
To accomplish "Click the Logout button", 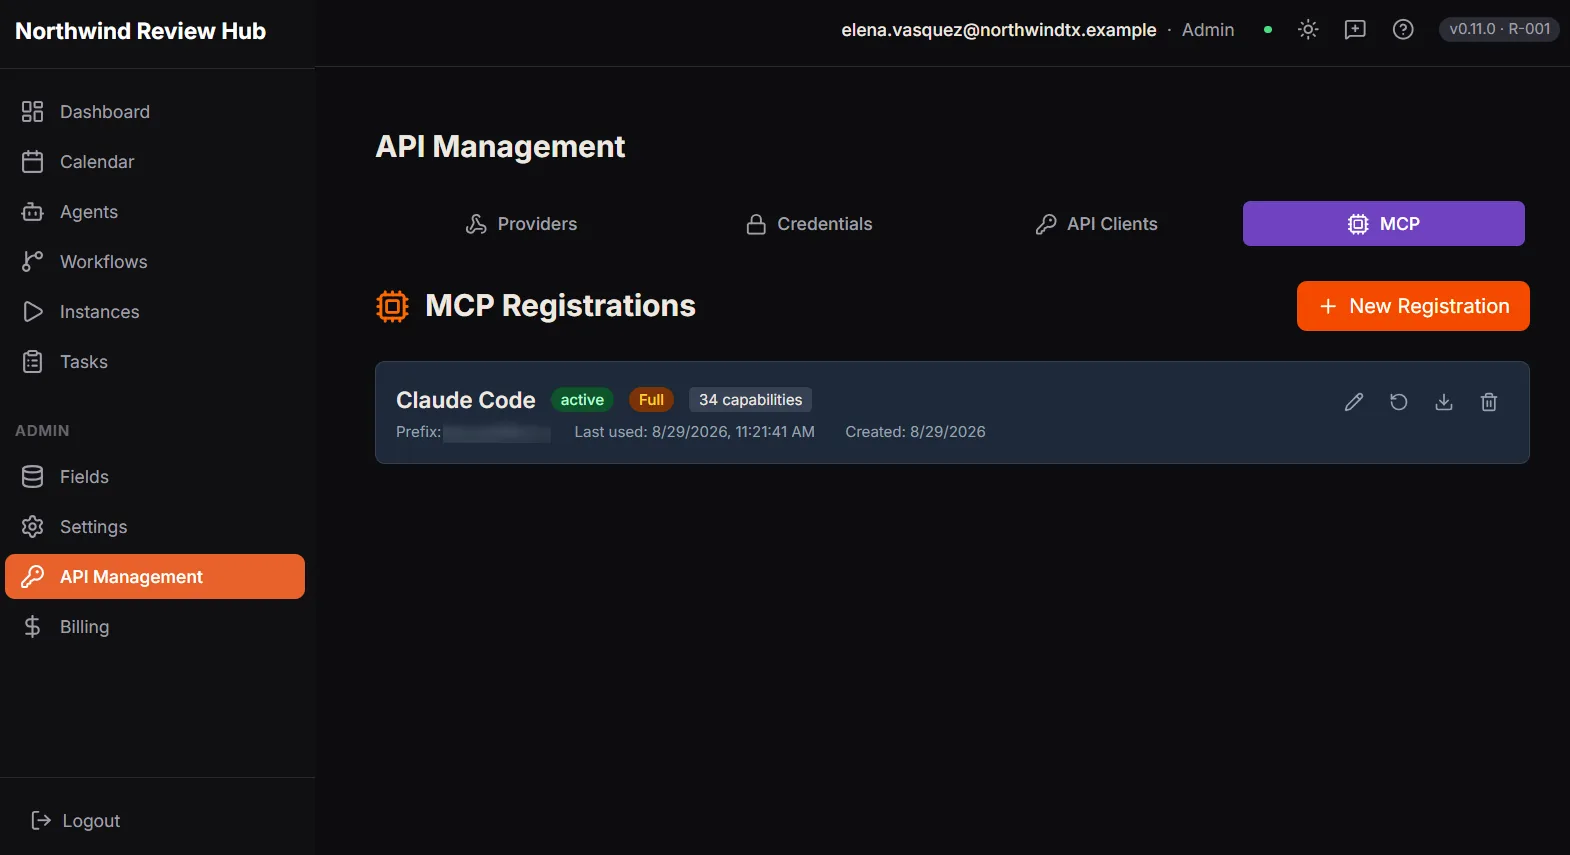I will tap(76, 821).
